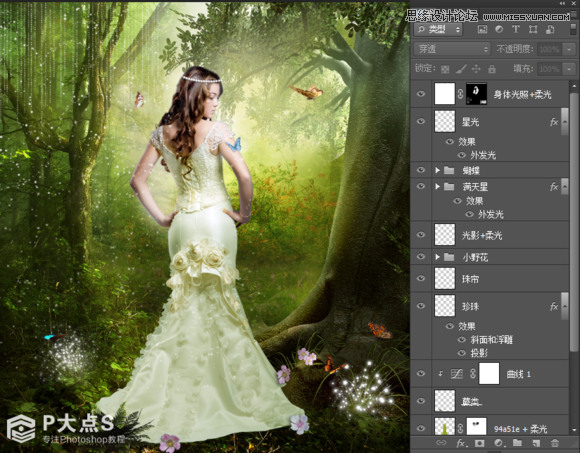580x453 pixels.
Task: Lock transparent pixels with the checkerboard icon
Action: [x=445, y=69]
